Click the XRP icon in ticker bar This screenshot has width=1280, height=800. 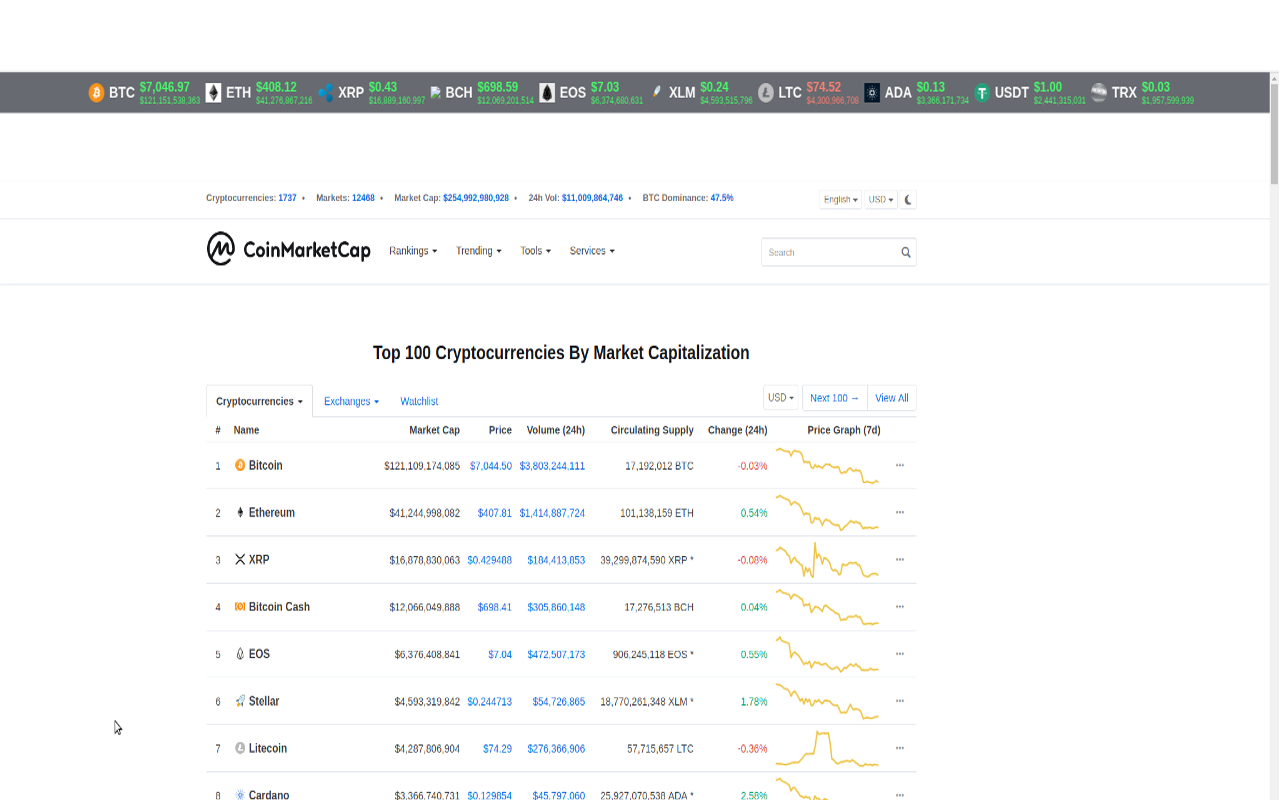(325, 93)
